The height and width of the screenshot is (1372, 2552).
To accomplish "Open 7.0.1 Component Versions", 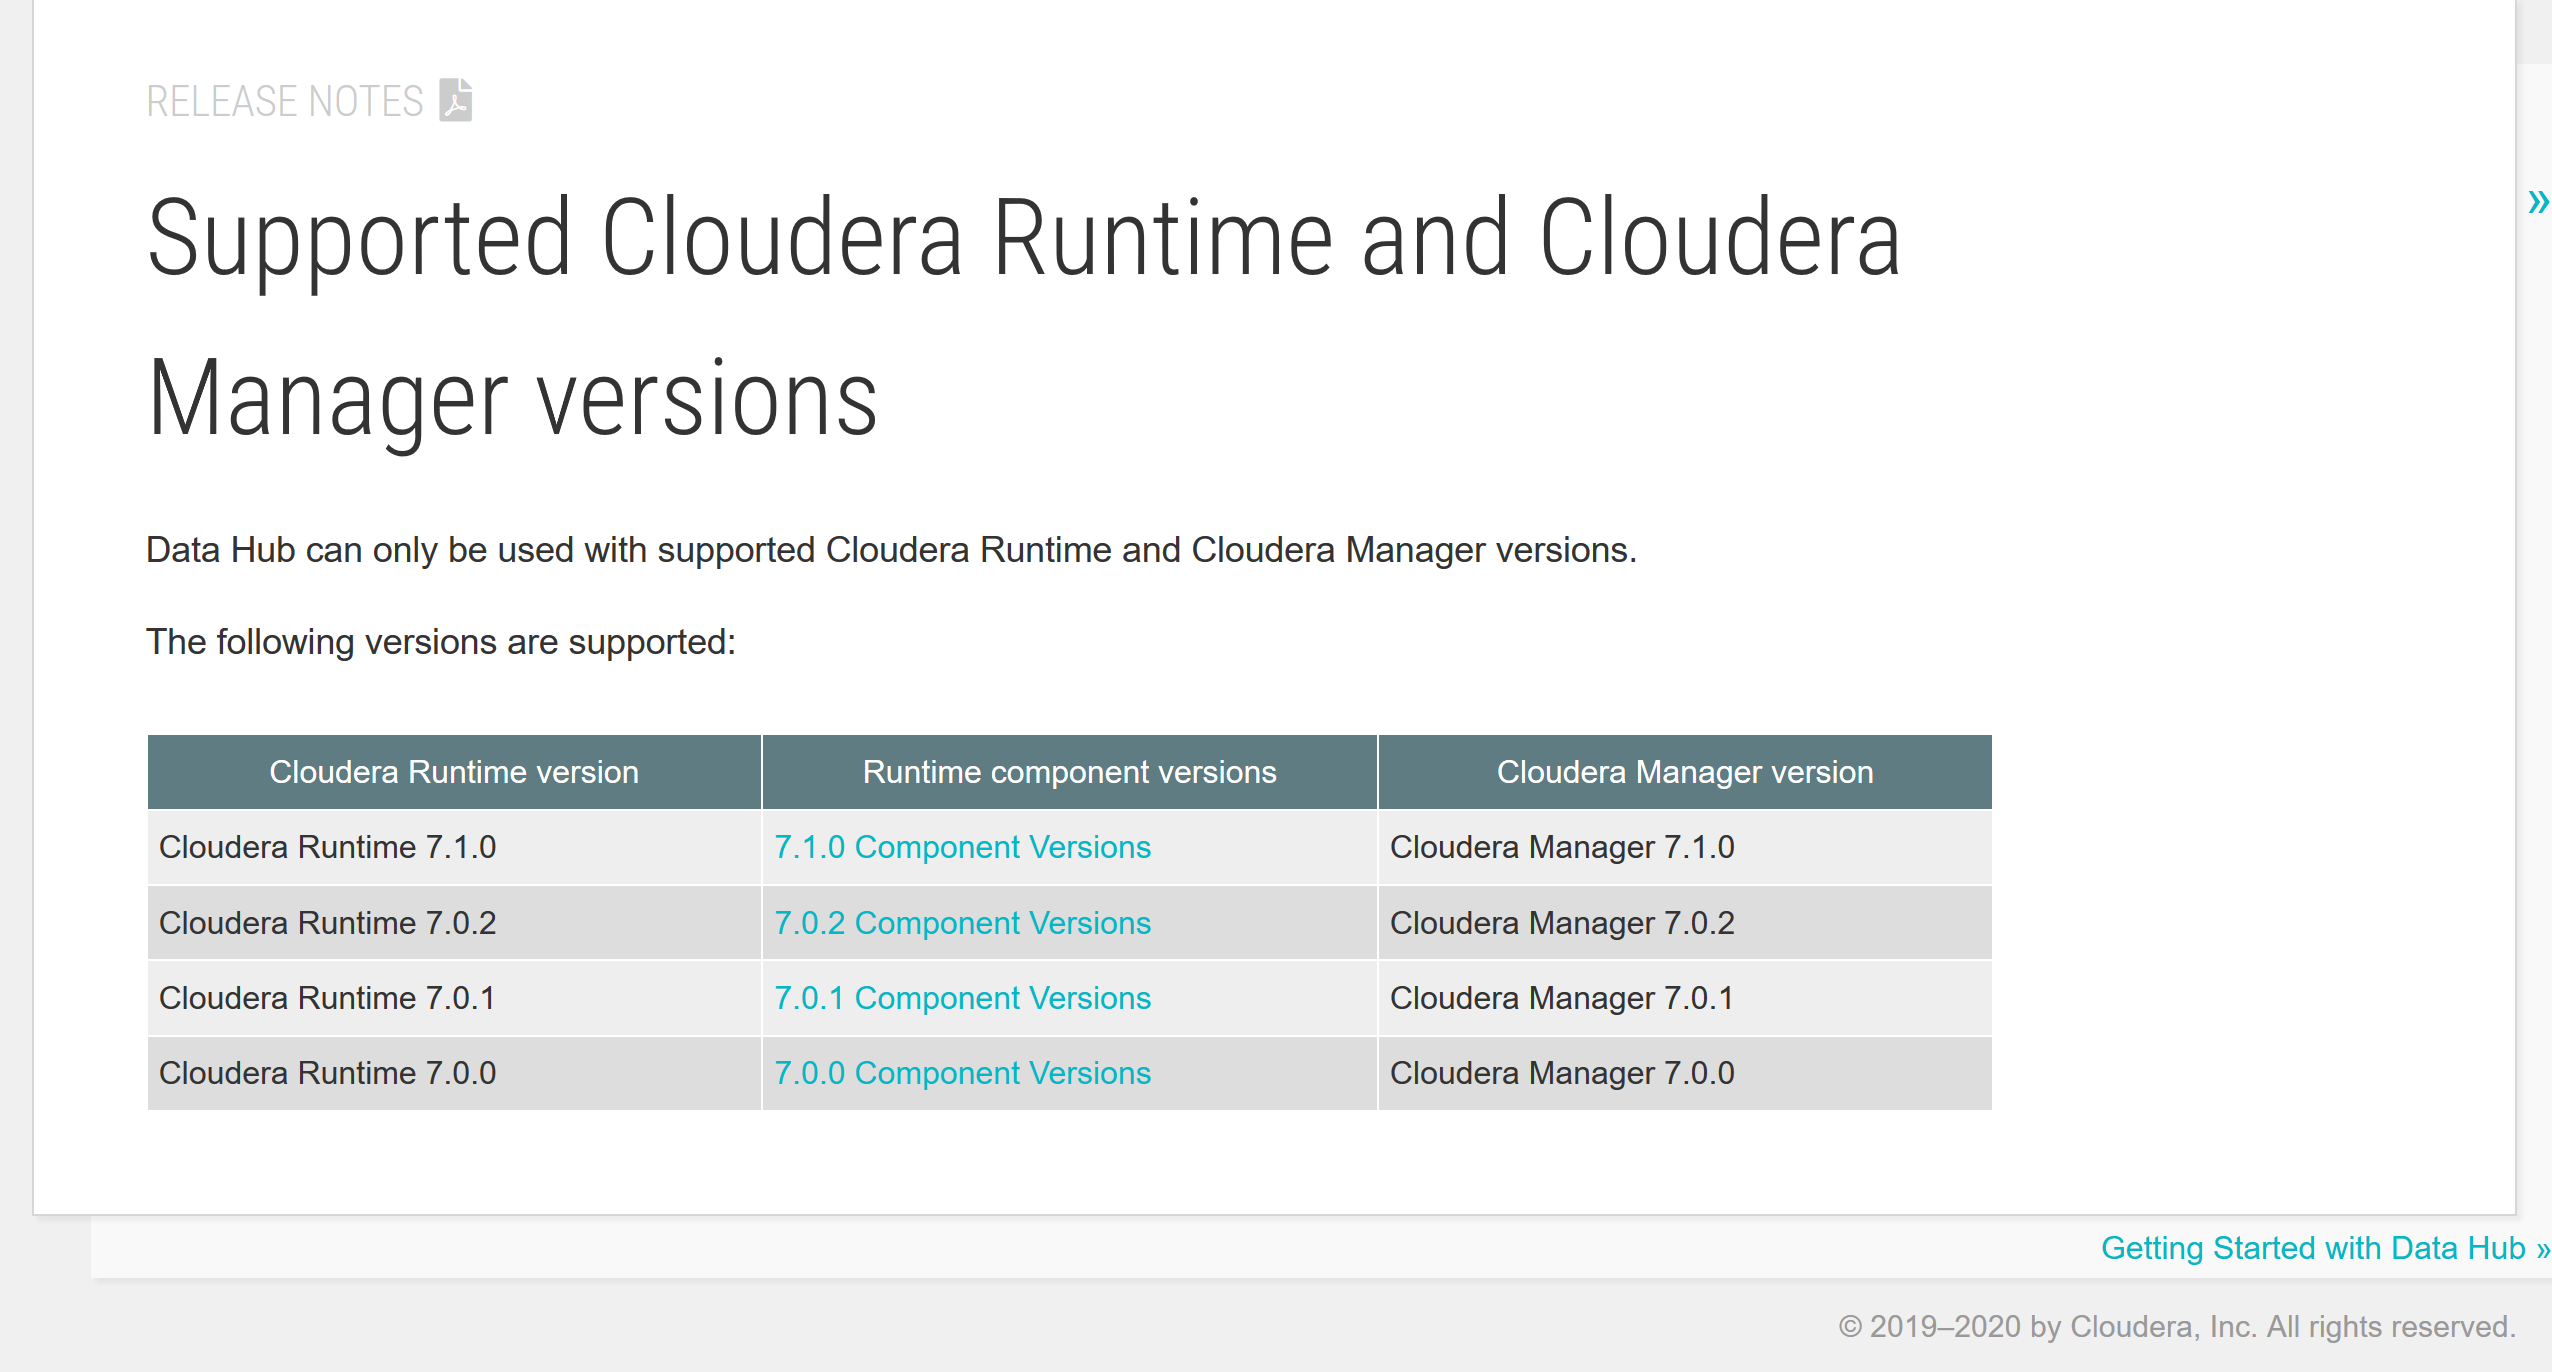I will click(963, 997).
